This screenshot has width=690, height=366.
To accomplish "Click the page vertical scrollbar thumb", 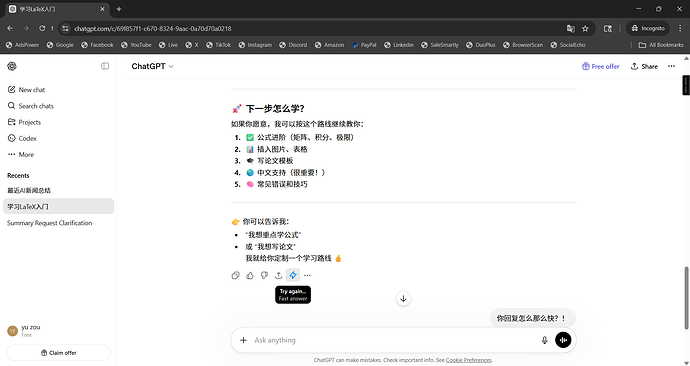I will [x=686, y=298].
